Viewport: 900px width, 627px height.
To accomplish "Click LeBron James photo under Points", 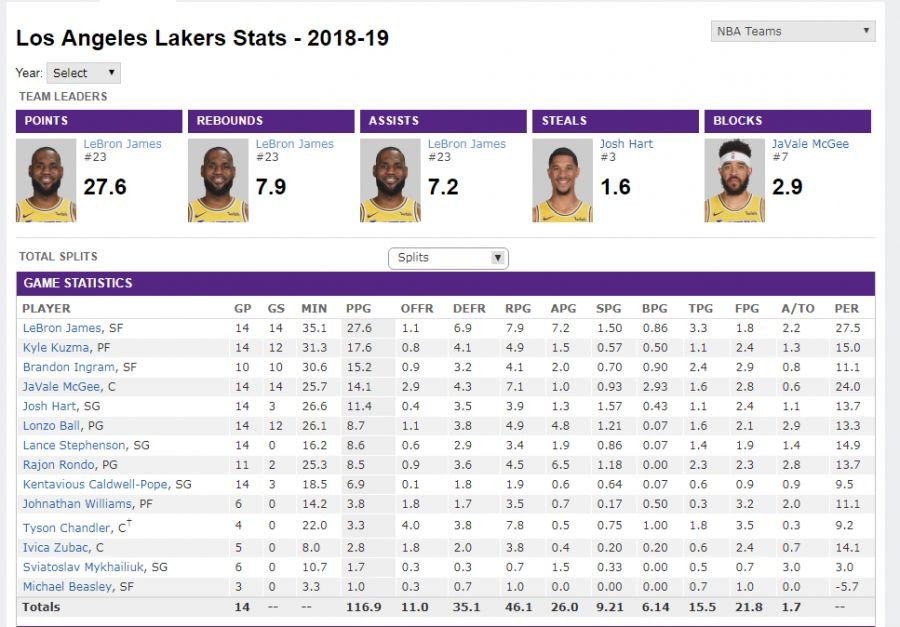I will [x=46, y=180].
